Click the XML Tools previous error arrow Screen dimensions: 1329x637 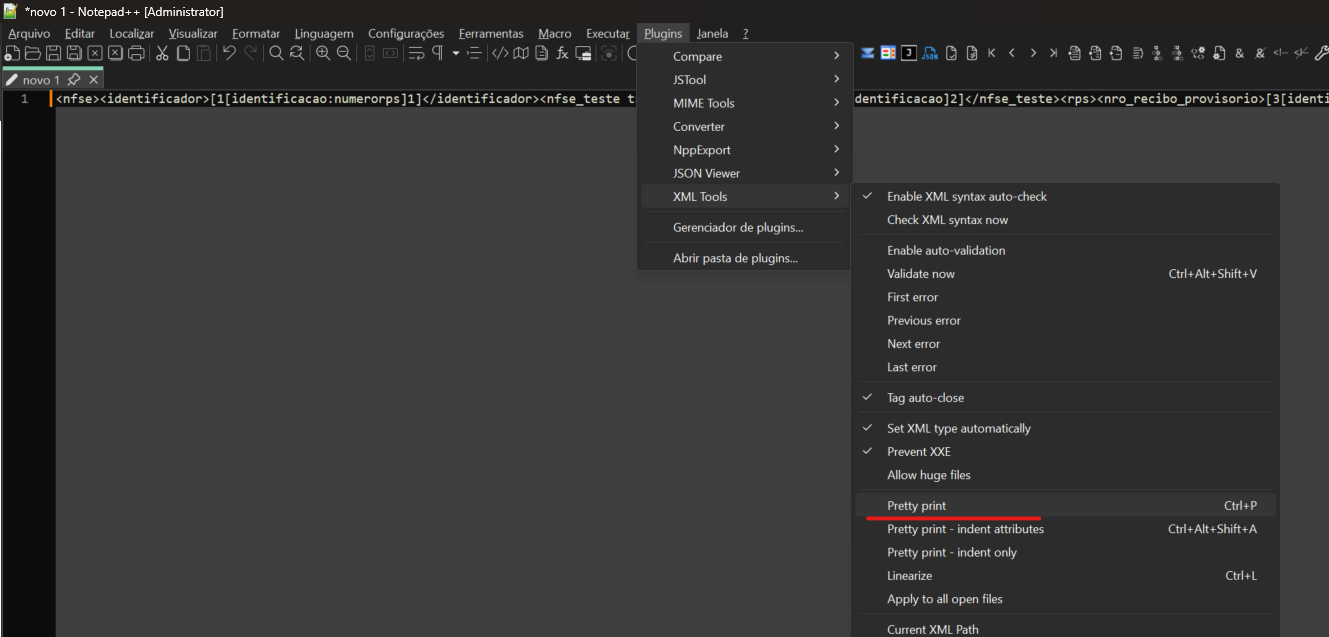(x=1012, y=53)
